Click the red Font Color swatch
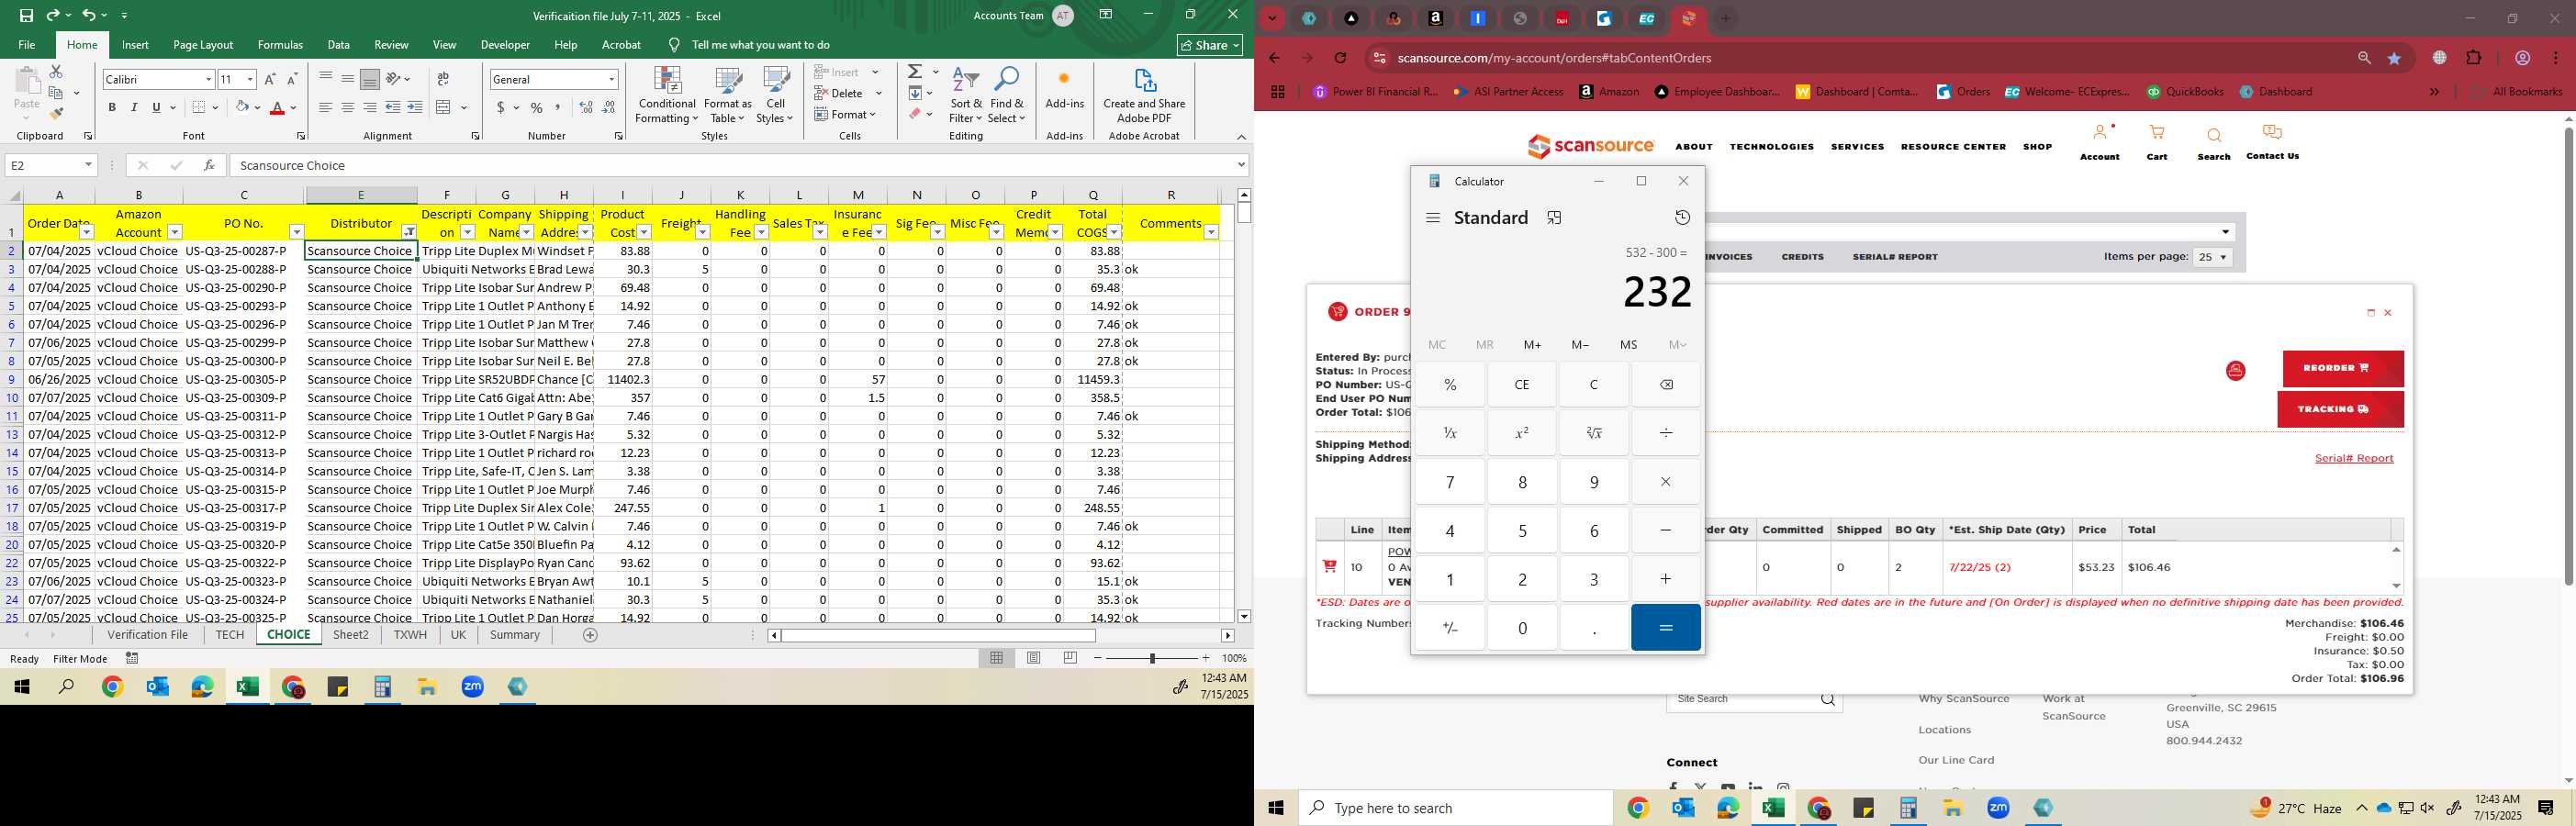Screen dimensions: 2576x826 [277, 107]
